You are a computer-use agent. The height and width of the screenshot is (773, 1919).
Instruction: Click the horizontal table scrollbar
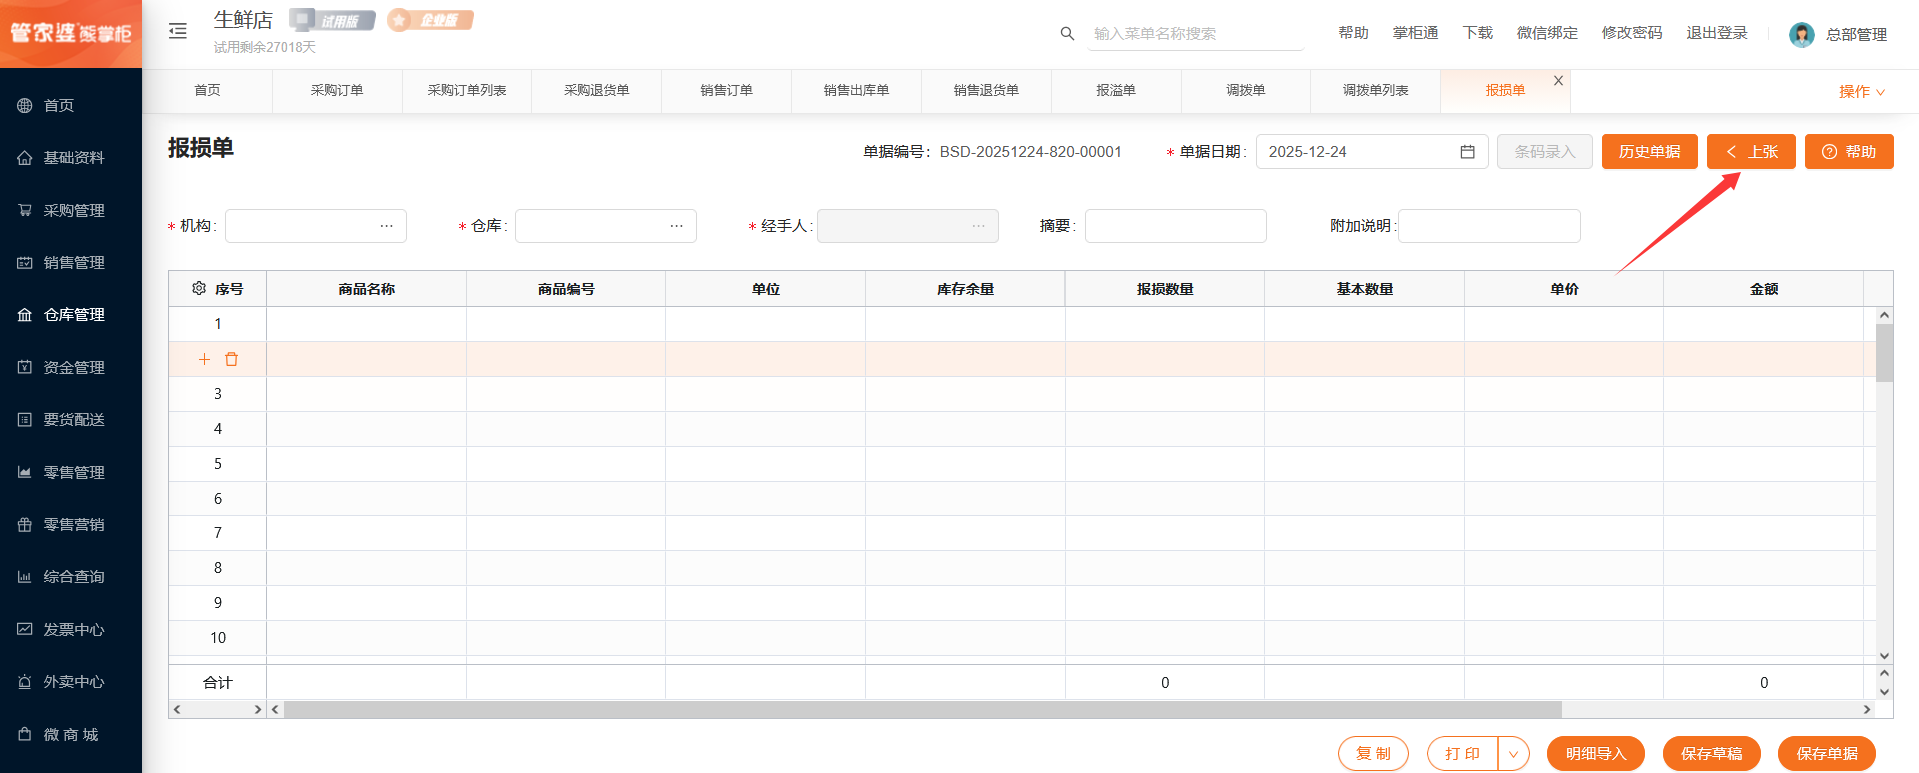(x=922, y=710)
